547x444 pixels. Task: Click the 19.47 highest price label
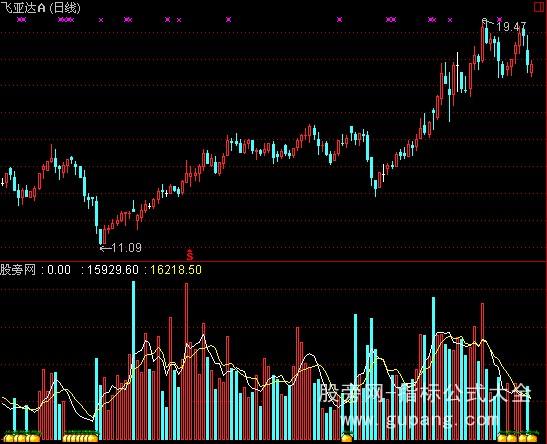511,27
